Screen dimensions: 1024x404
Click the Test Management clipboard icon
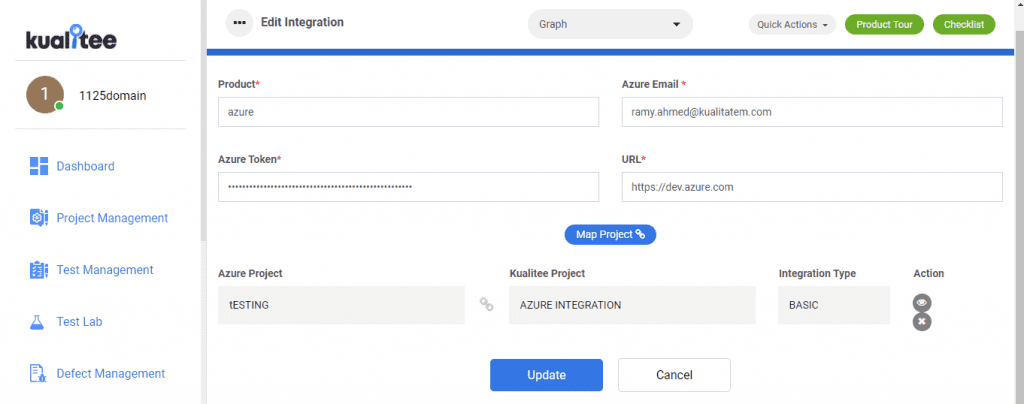click(39, 270)
